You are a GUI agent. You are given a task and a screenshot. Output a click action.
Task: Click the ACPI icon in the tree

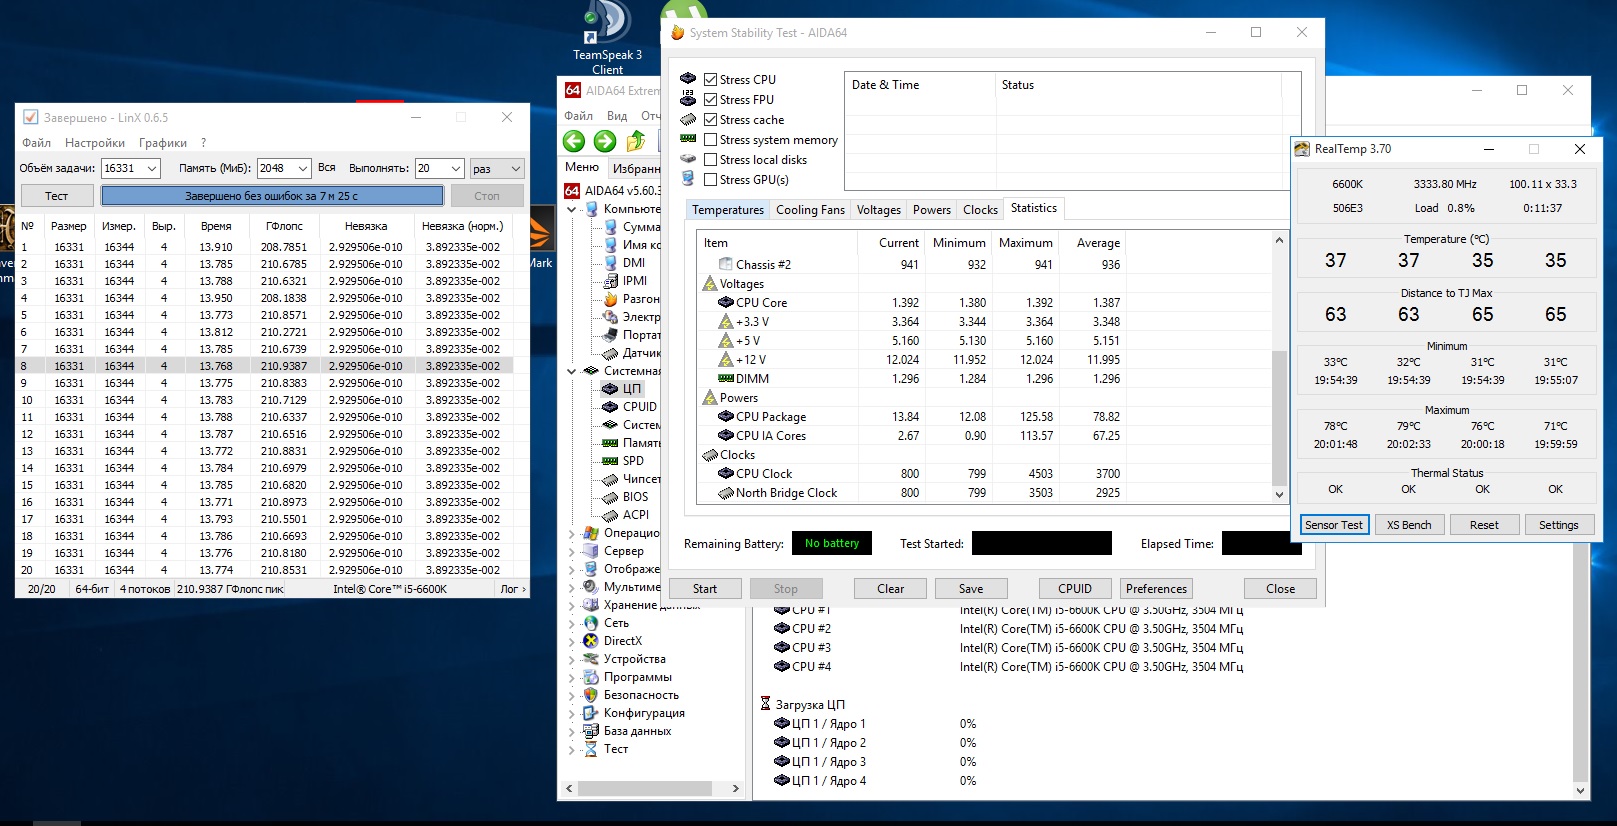610,515
